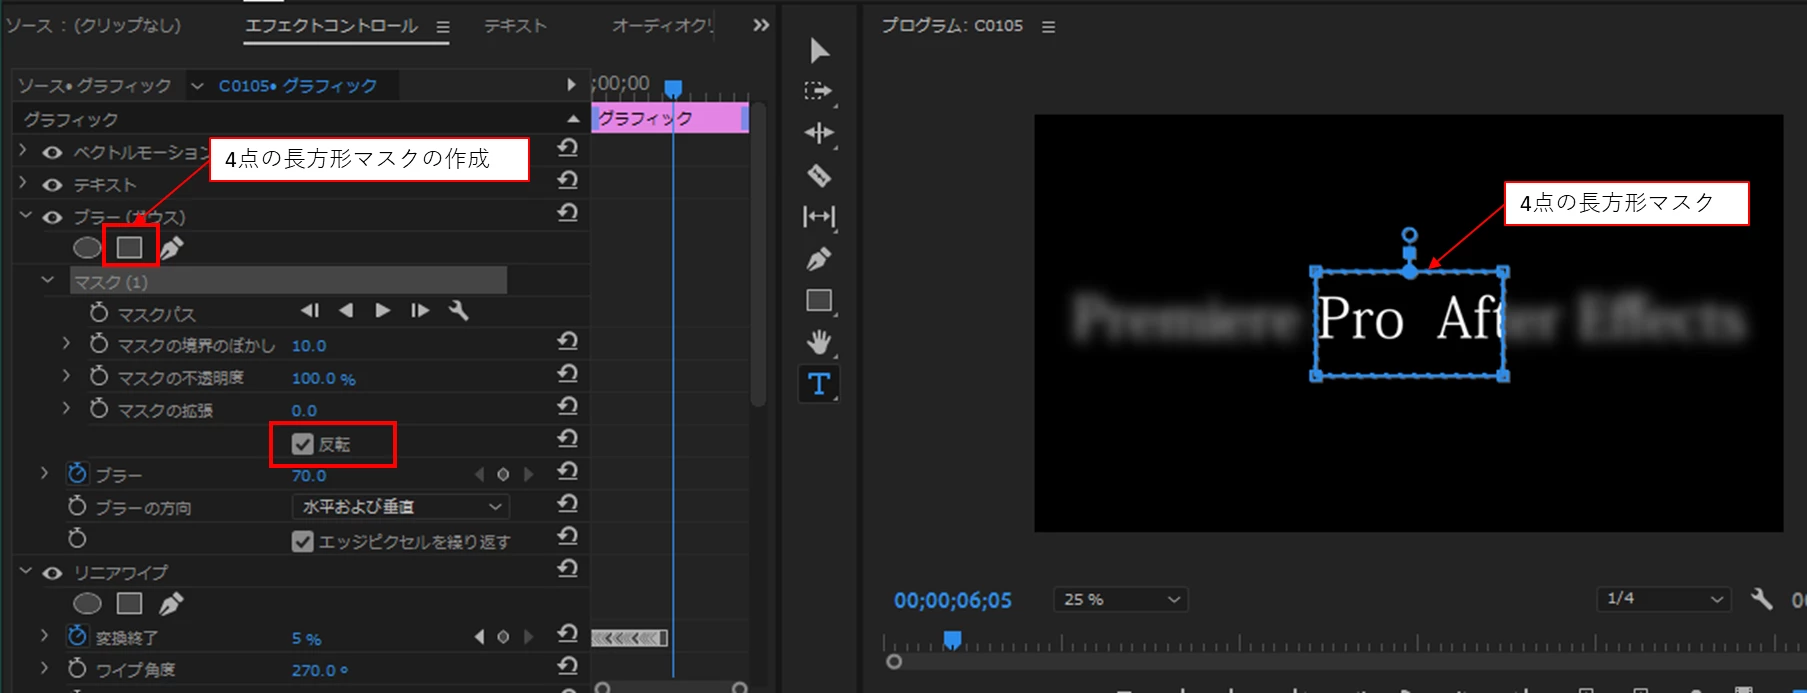Uncheck the 反転 checkbox
The height and width of the screenshot is (693, 1807).
pos(302,444)
